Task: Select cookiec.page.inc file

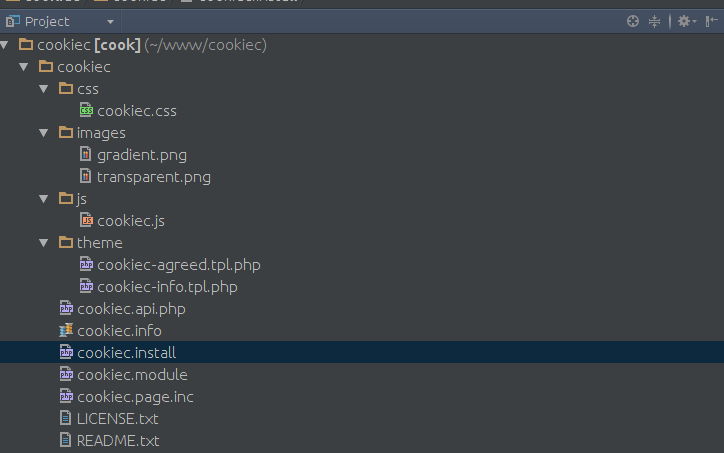Action: [135, 397]
